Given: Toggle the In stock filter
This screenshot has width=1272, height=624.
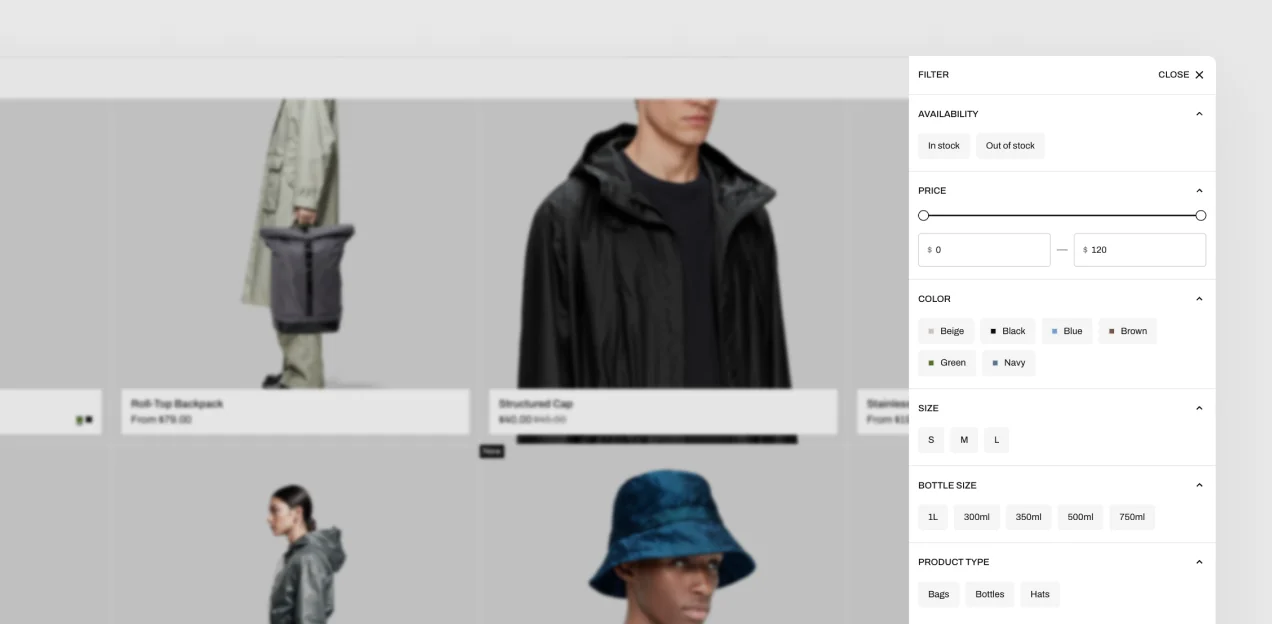Looking at the screenshot, I should click(x=943, y=146).
